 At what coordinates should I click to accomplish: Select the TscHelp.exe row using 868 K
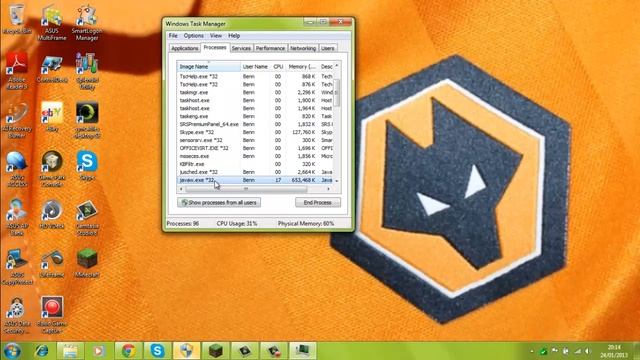[x=255, y=76]
